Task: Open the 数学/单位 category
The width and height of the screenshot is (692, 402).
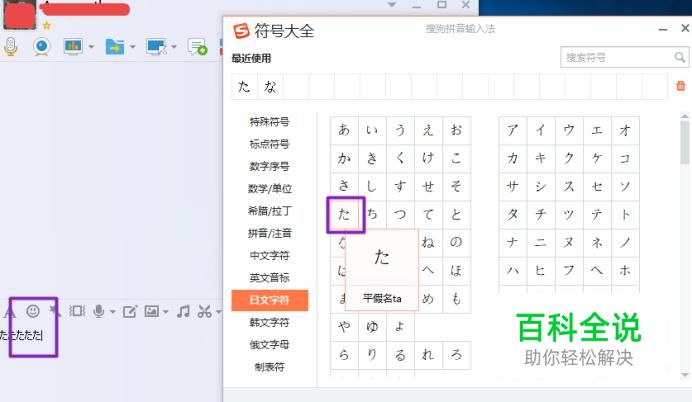Action: [270, 189]
